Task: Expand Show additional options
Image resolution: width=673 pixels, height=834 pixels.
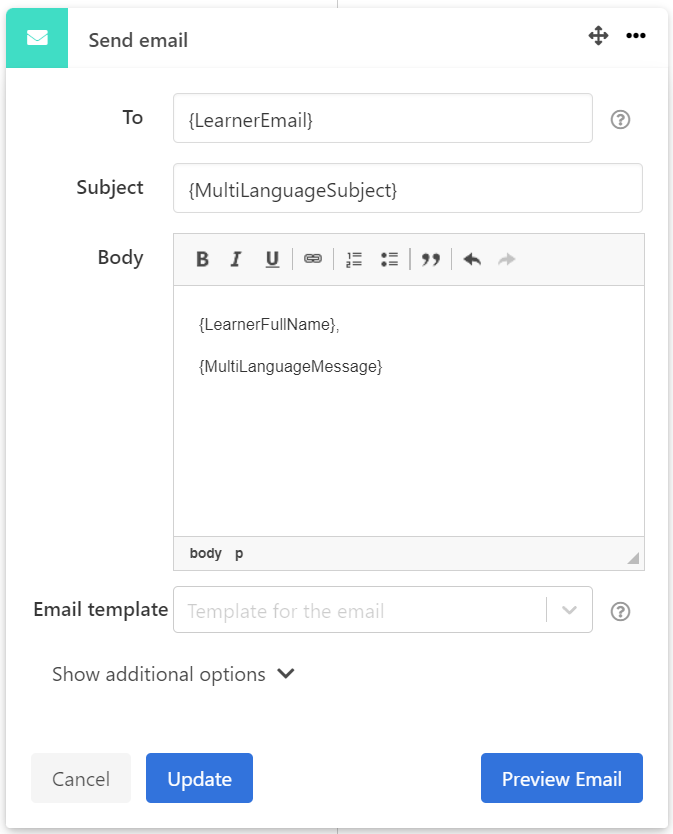Action: 174,674
